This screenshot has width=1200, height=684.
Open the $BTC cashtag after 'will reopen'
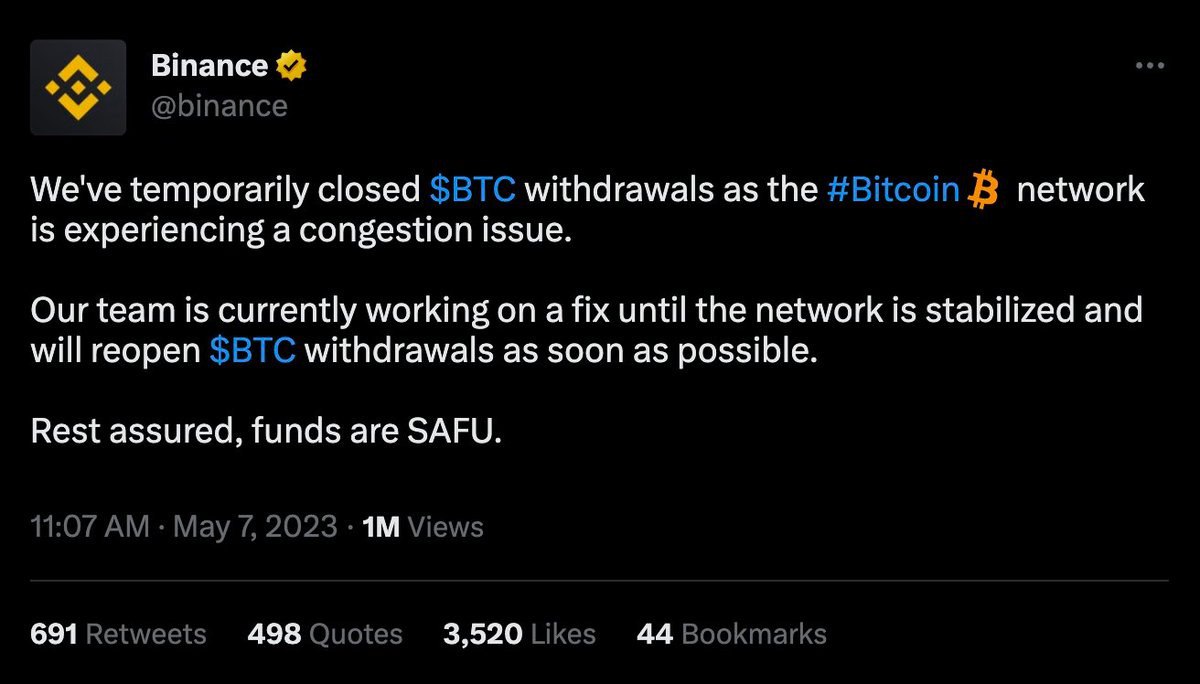tap(253, 352)
